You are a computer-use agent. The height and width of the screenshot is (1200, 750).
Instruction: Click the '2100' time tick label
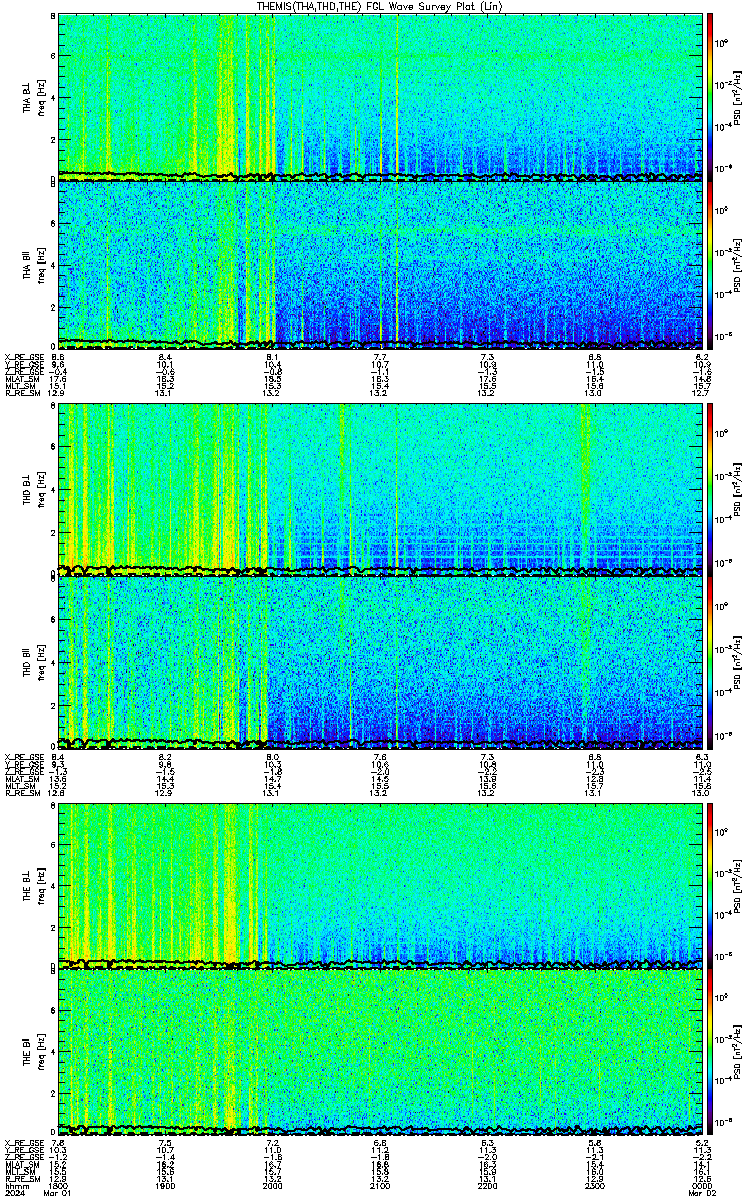coord(381,1184)
